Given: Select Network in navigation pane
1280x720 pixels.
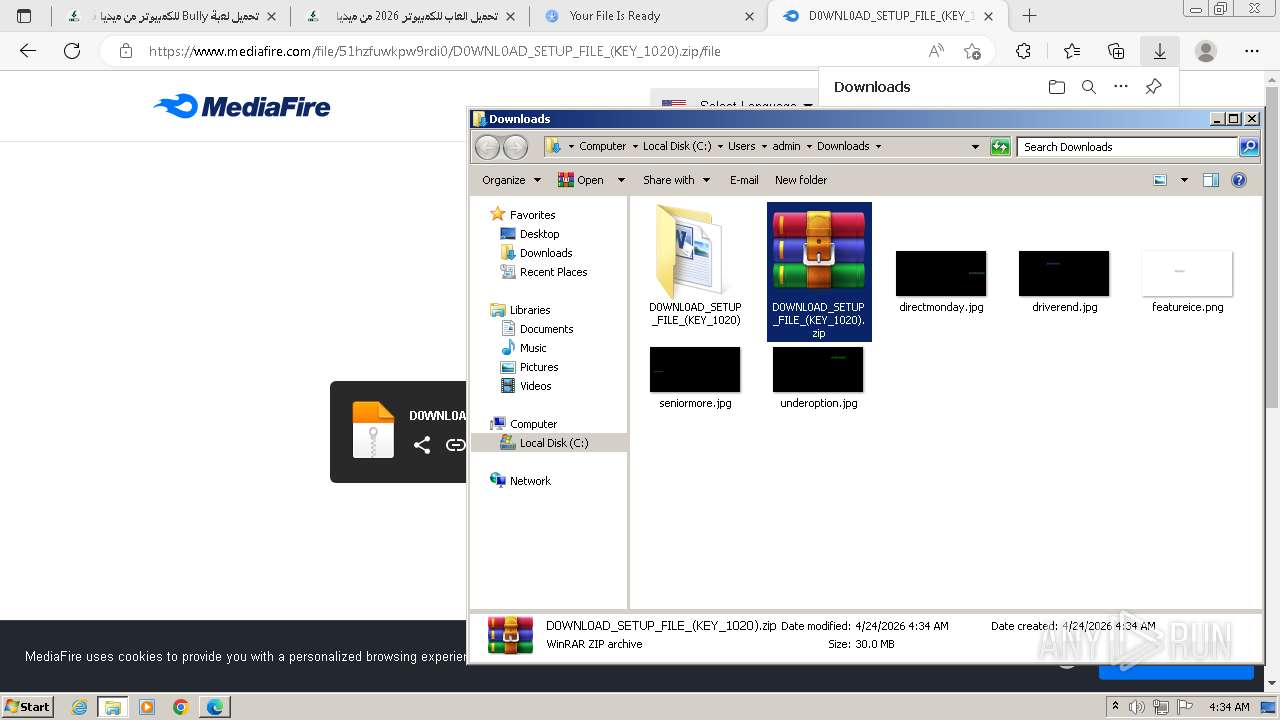Looking at the screenshot, I should [530, 481].
